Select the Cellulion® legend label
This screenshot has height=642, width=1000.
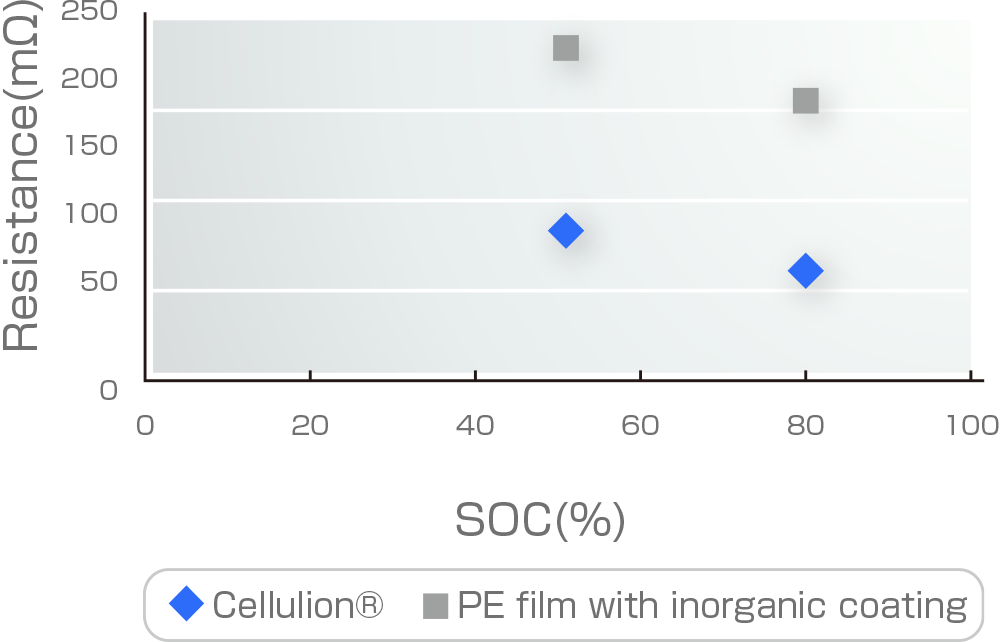pos(298,604)
